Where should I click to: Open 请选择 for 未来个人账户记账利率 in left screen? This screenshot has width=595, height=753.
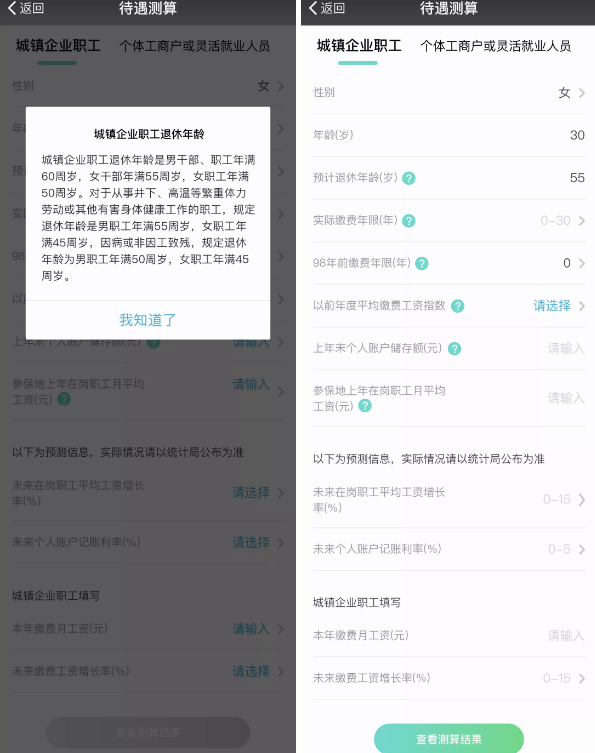(x=251, y=543)
